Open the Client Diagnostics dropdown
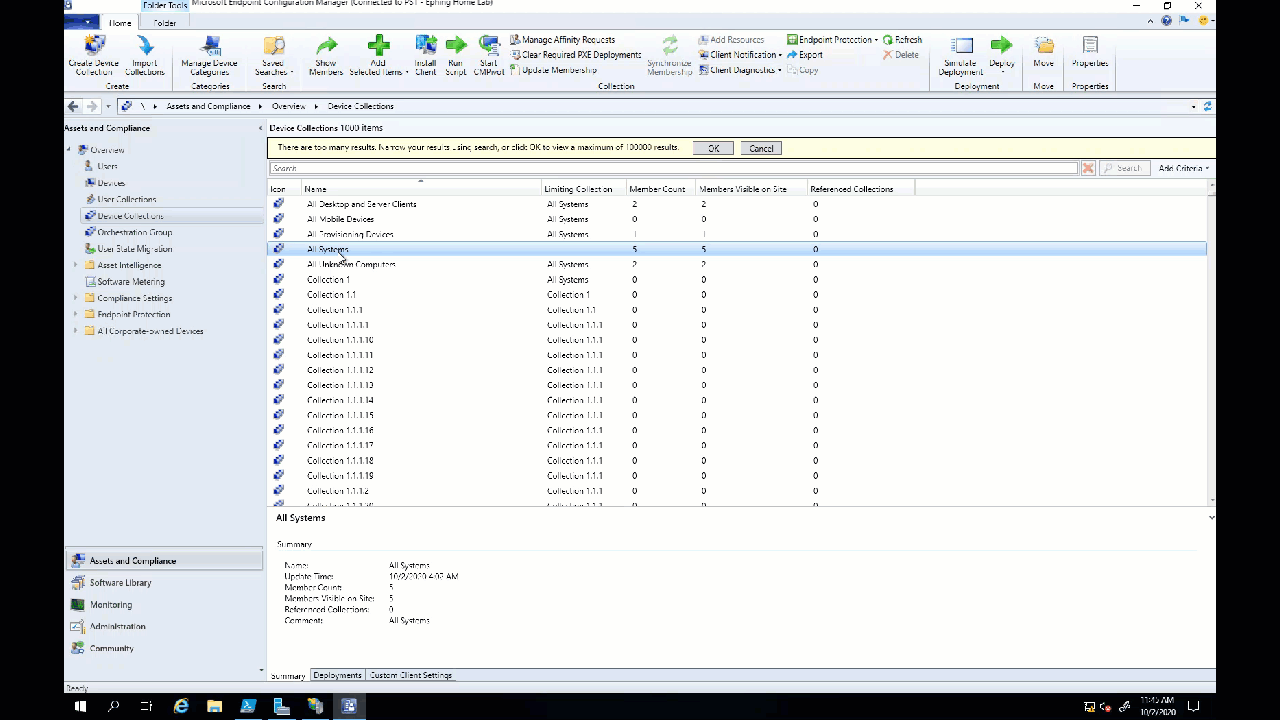Screen dimensions: 1280x720 click(x=741, y=70)
